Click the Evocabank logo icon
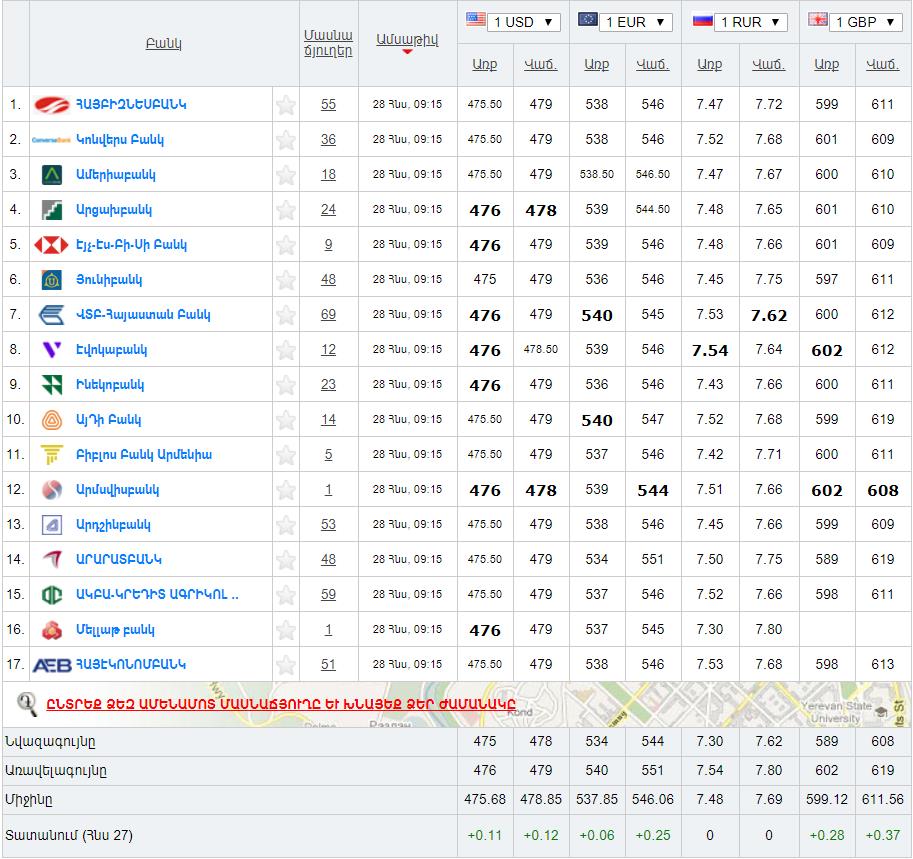Image resolution: width=913 pixels, height=859 pixels. click(x=51, y=350)
